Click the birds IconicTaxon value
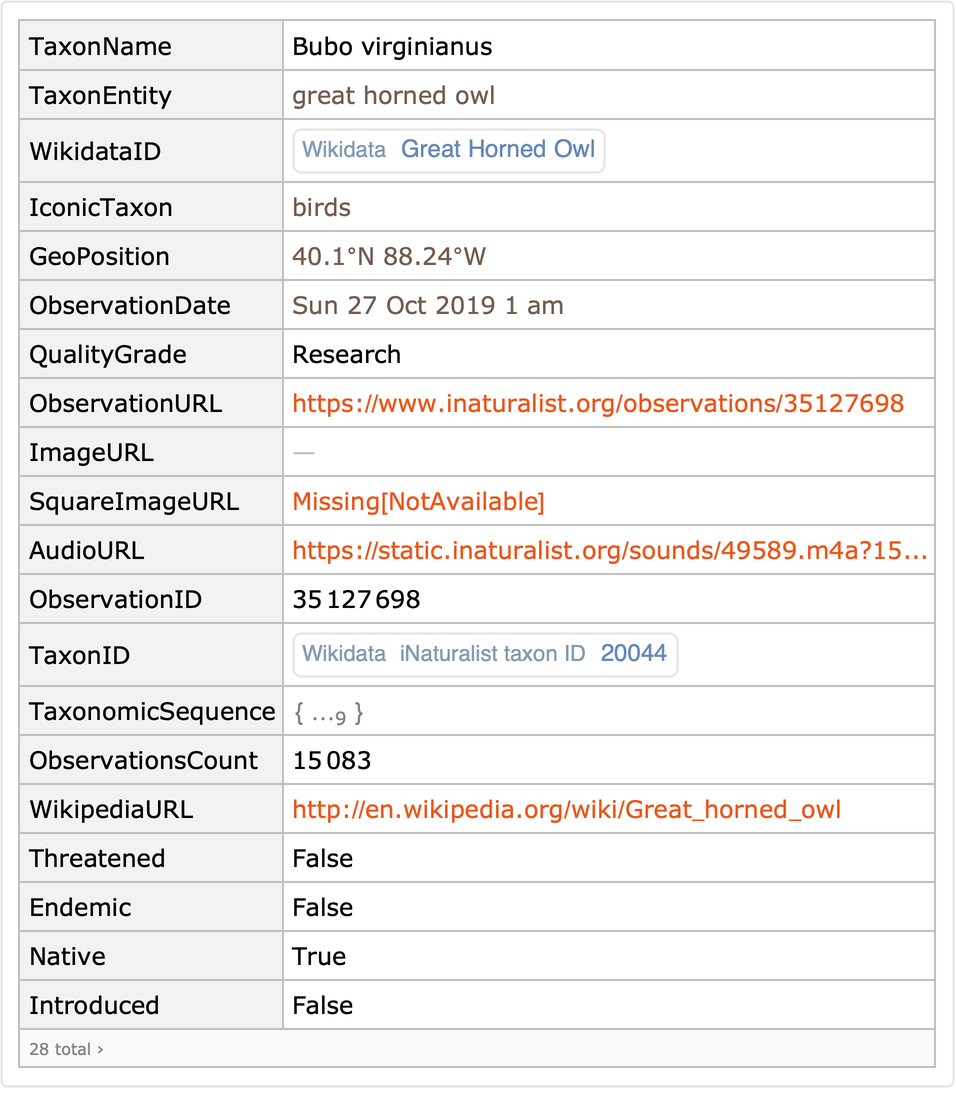This screenshot has width=956, height=1120. pos(321,208)
